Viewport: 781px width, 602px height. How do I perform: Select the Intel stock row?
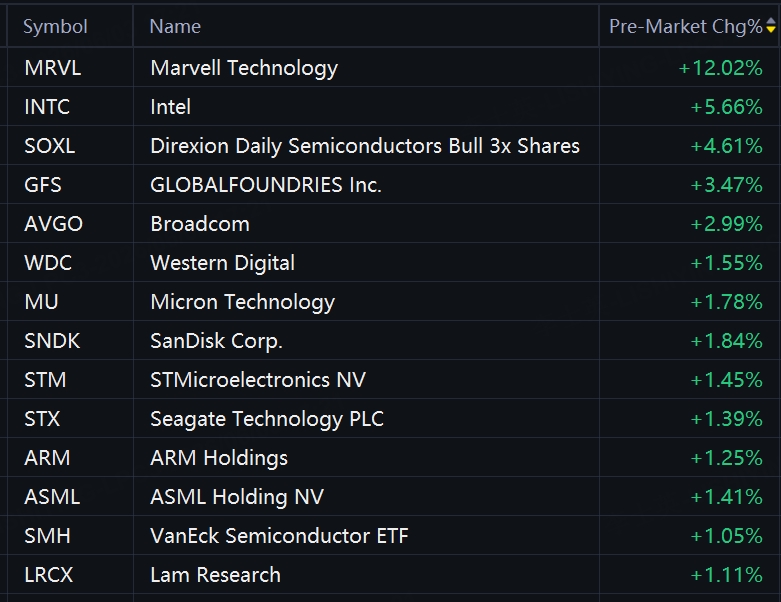[x=390, y=107]
